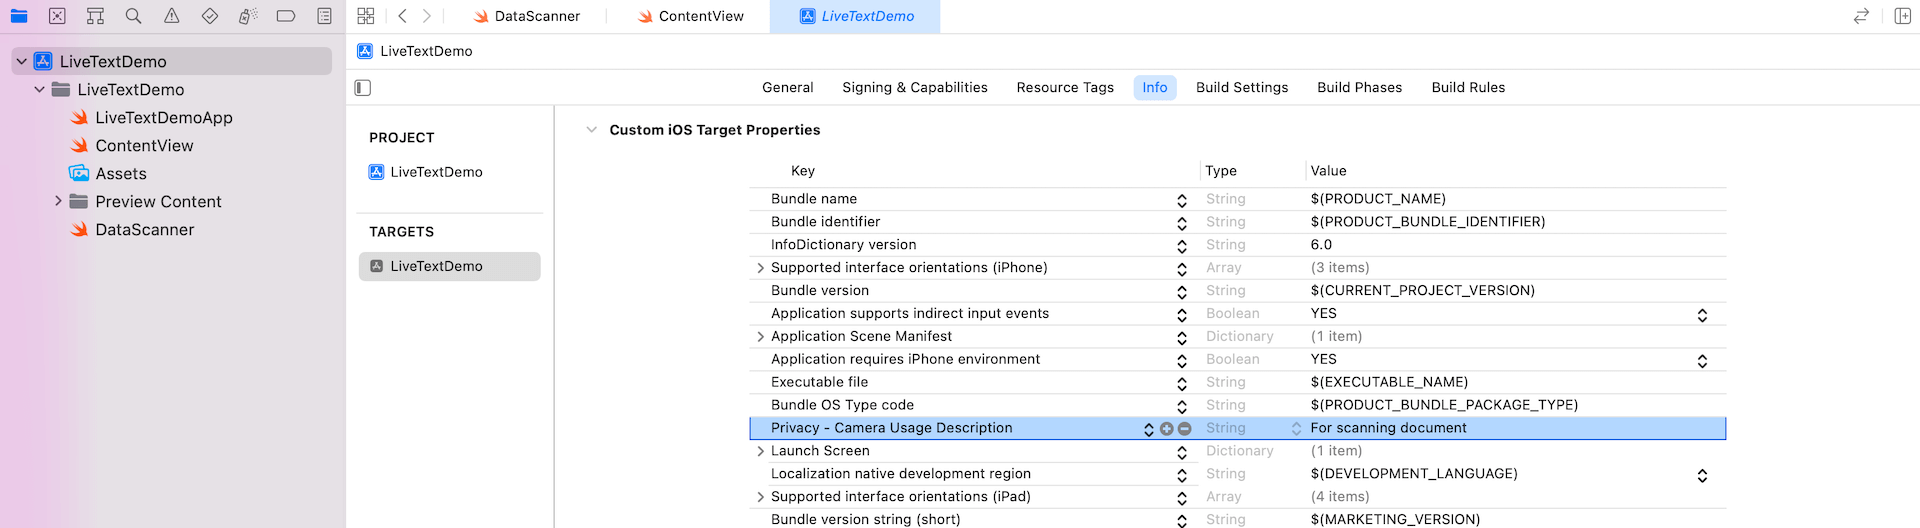The image size is (1920, 528).
Task: Open the Symbol navigator
Action: pos(95,16)
